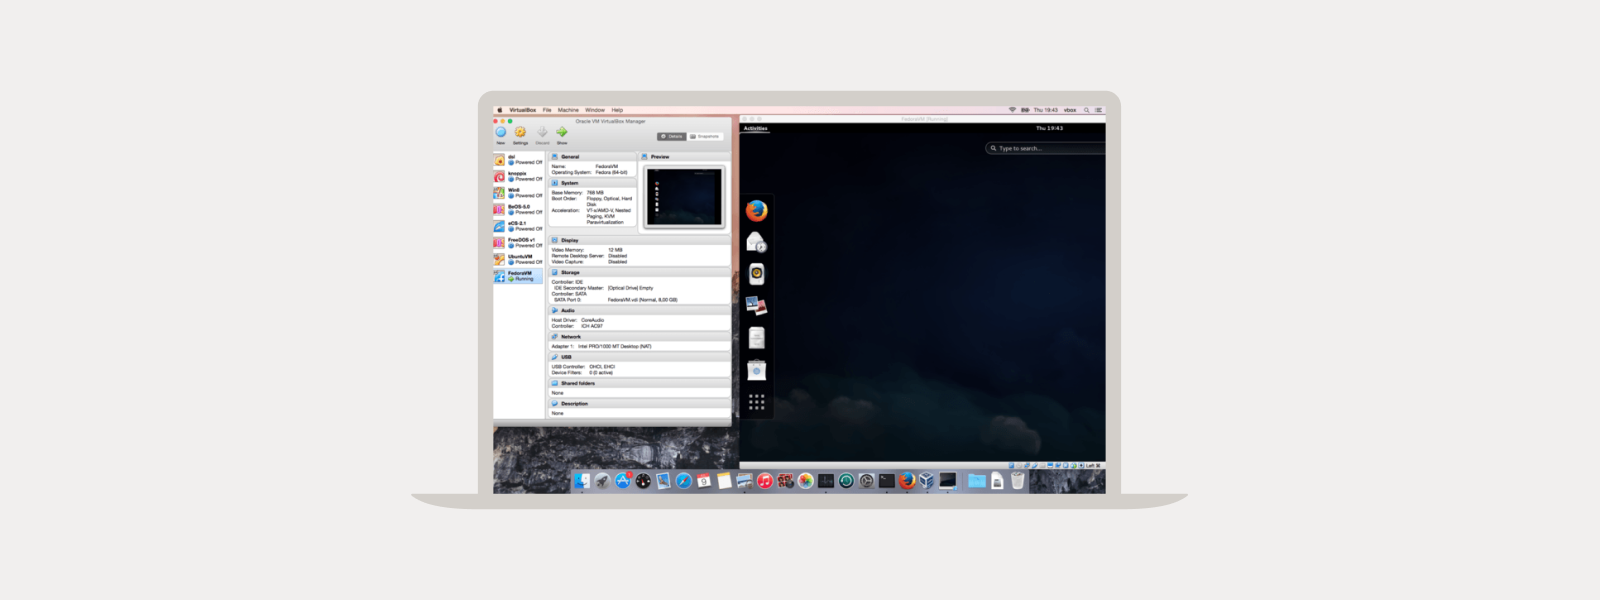Open the Help menu
This screenshot has height=600, width=1600.
click(617, 110)
